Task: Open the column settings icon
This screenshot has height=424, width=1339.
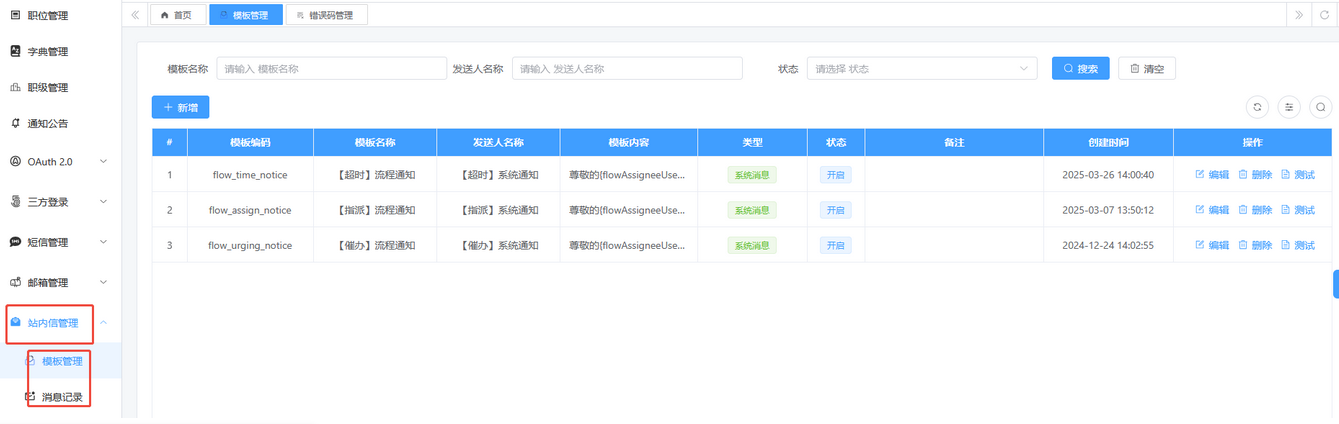Action: point(1289,107)
